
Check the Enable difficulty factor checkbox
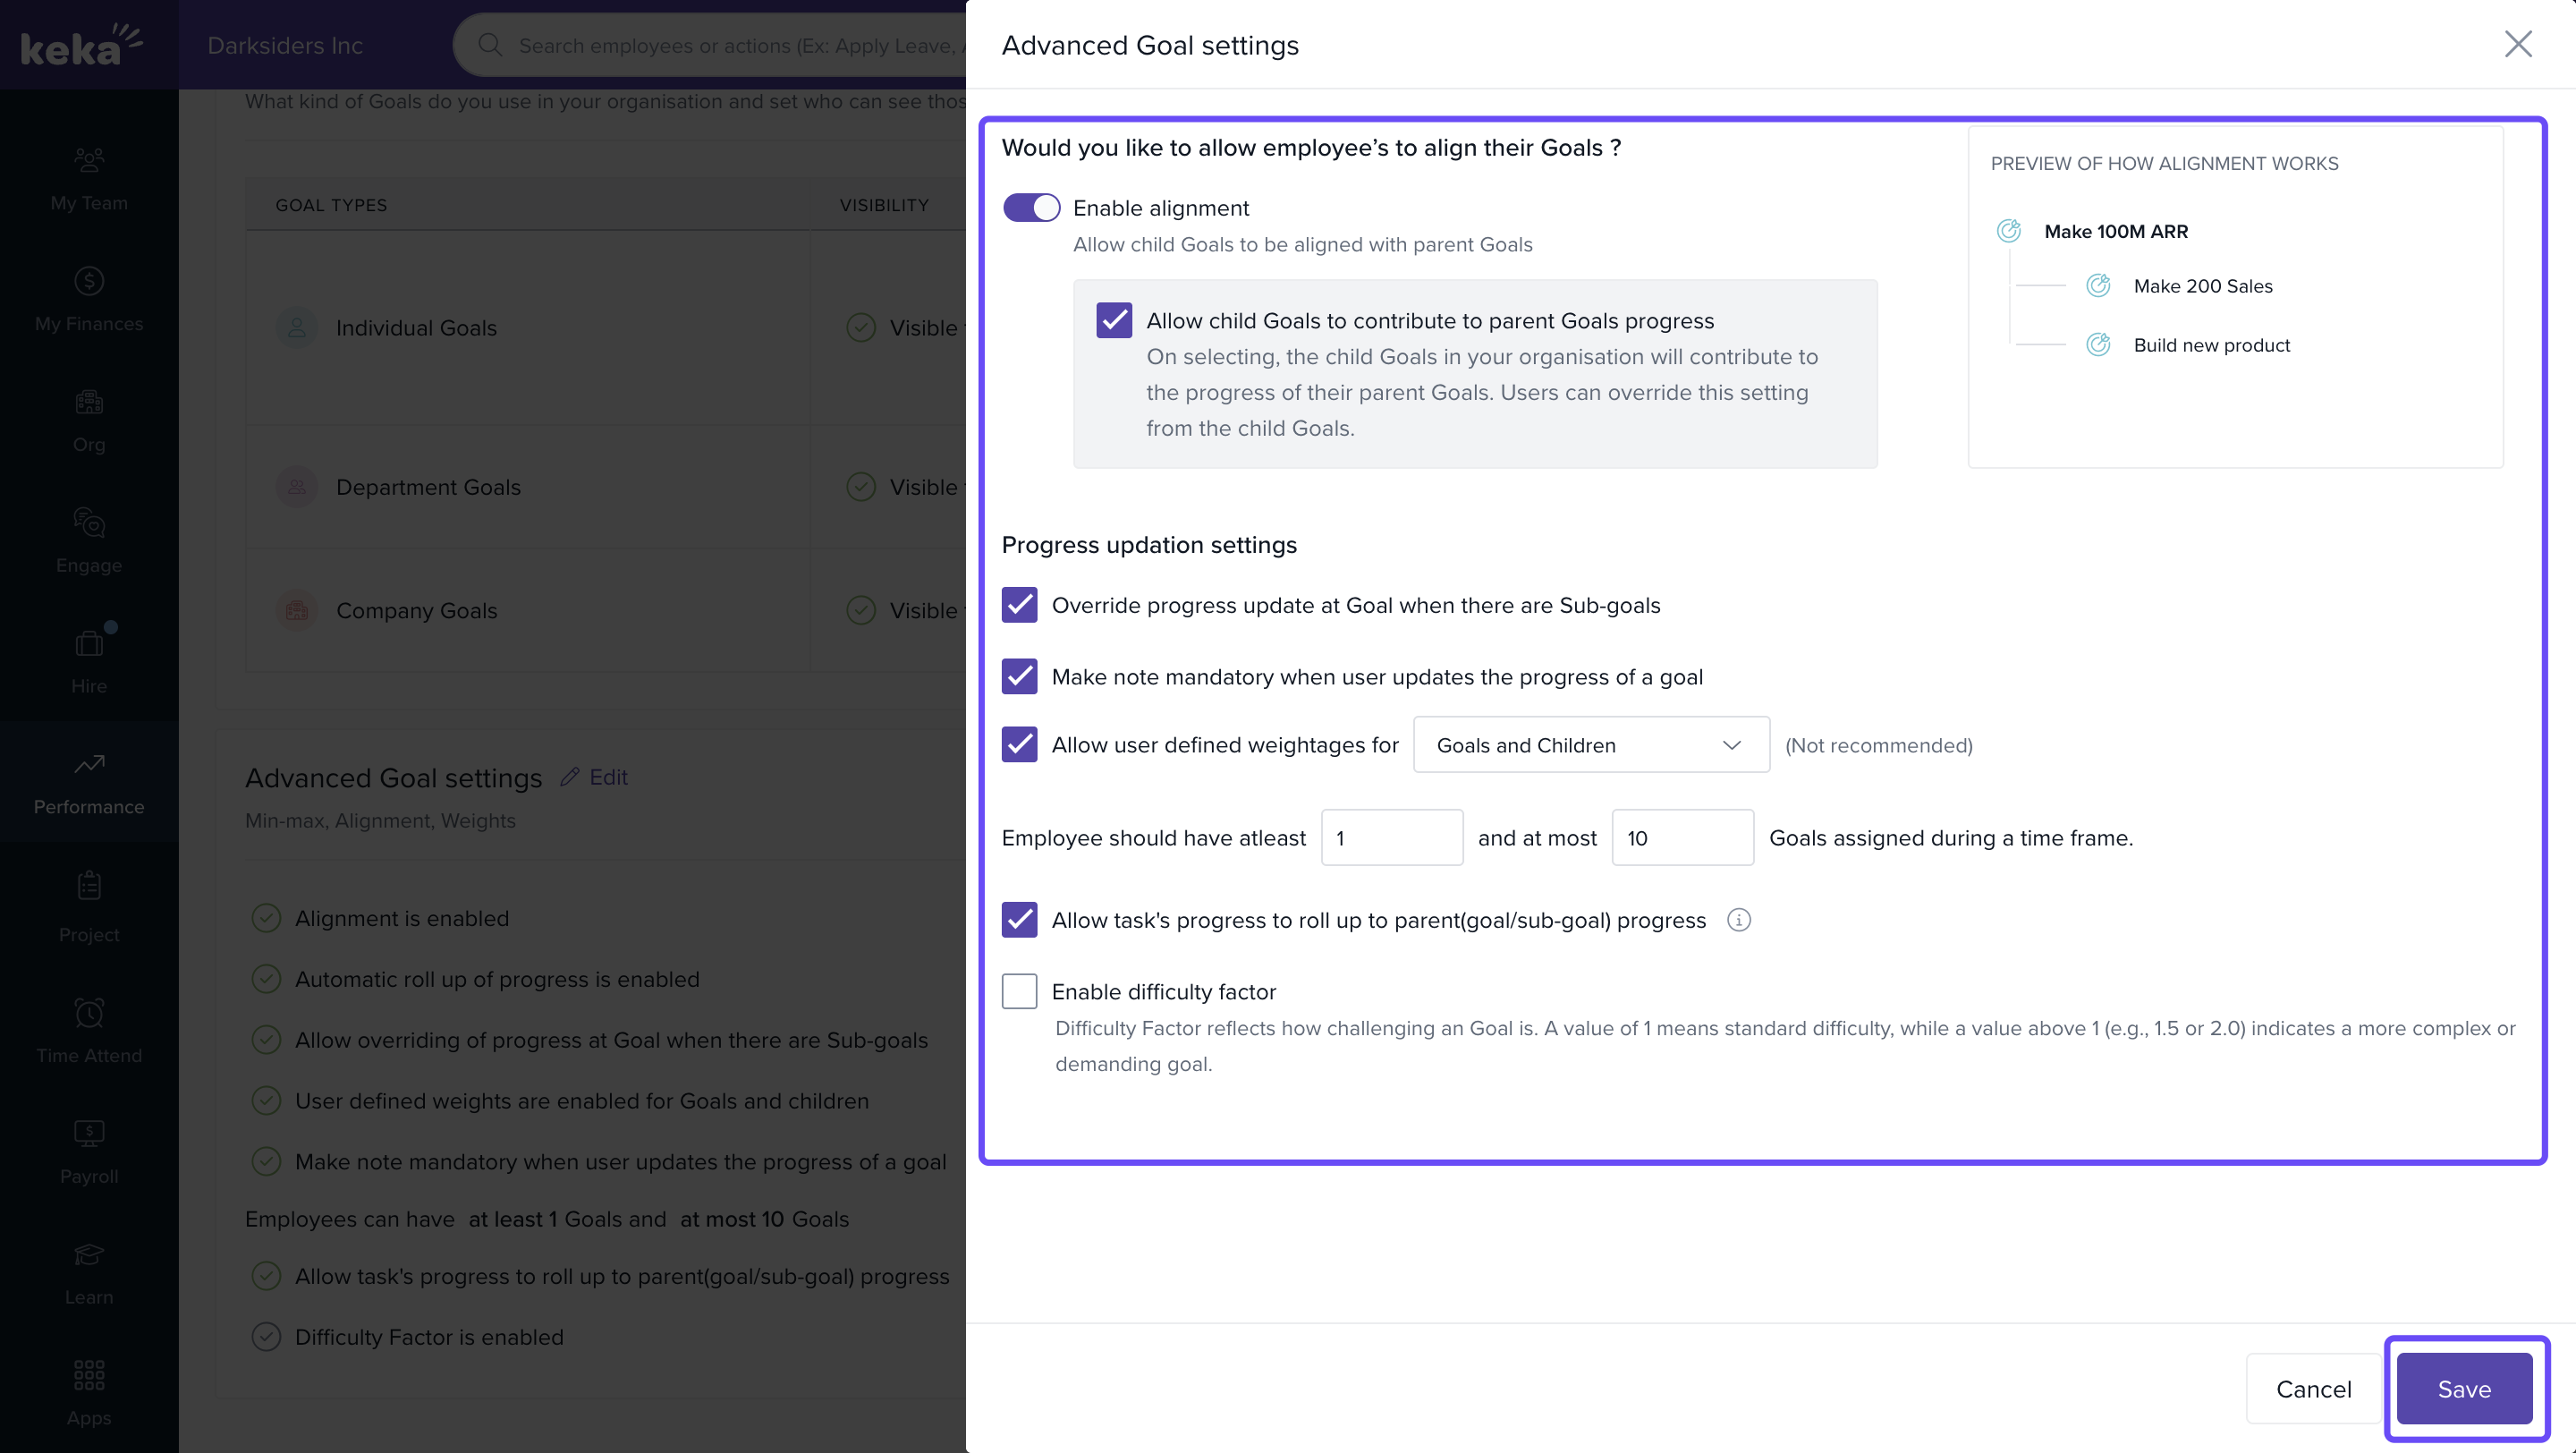[x=1019, y=991]
